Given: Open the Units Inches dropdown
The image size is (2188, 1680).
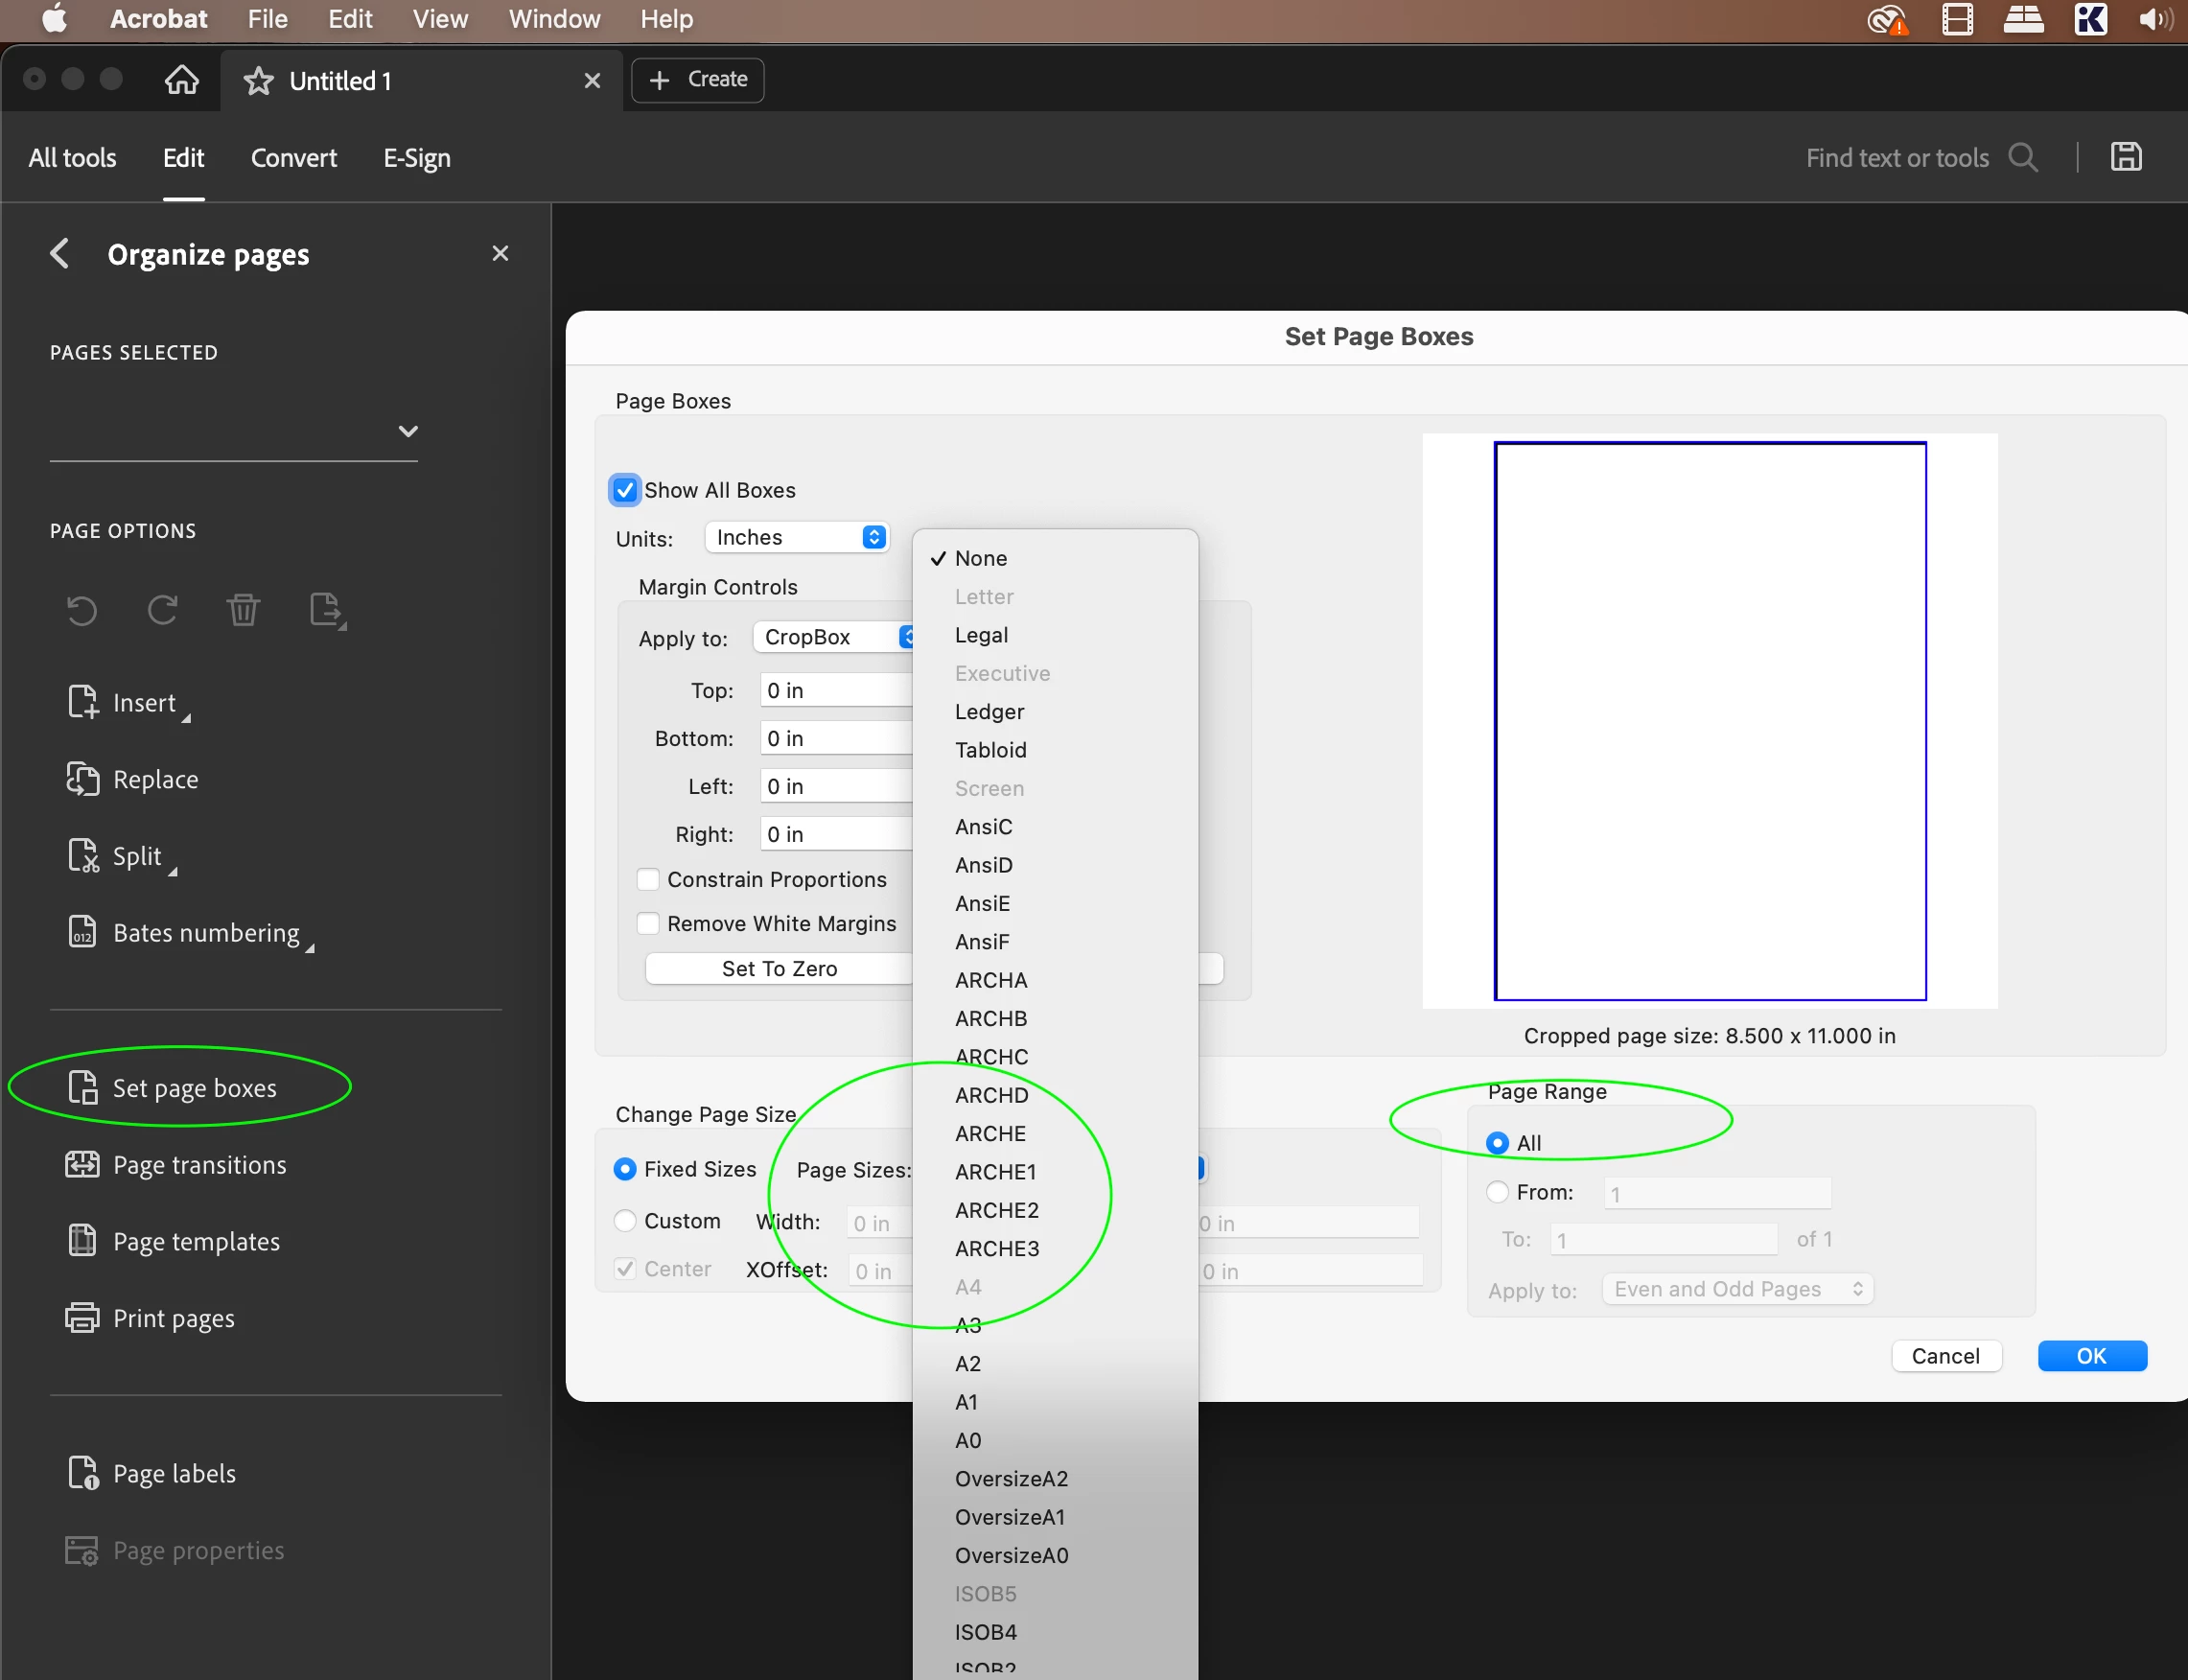Looking at the screenshot, I should pyautogui.click(x=797, y=537).
